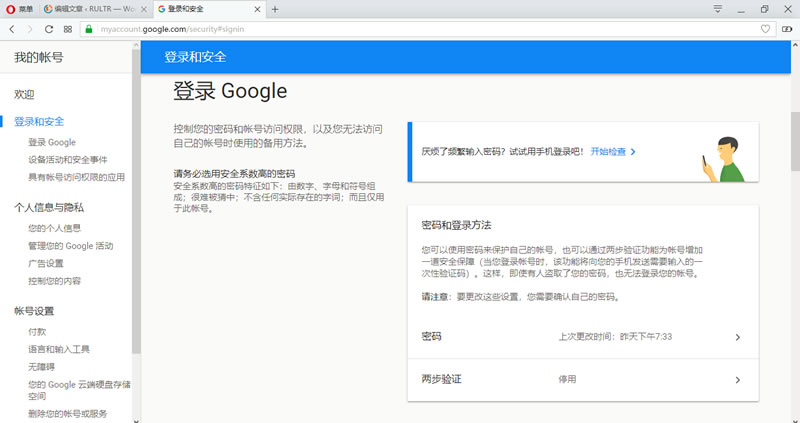Open 语言和输入工具 sidebar link
Viewport: 800px width, 423px height.
[x=59, y=349]
